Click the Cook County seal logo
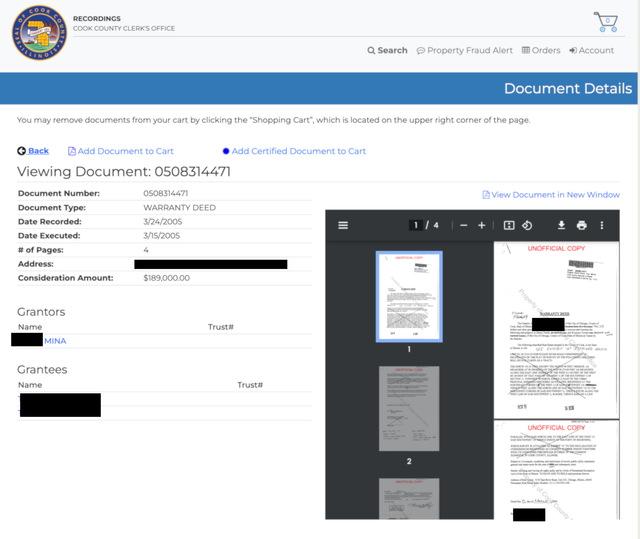Viewport: 640px width, 539px height. point(40,33)
